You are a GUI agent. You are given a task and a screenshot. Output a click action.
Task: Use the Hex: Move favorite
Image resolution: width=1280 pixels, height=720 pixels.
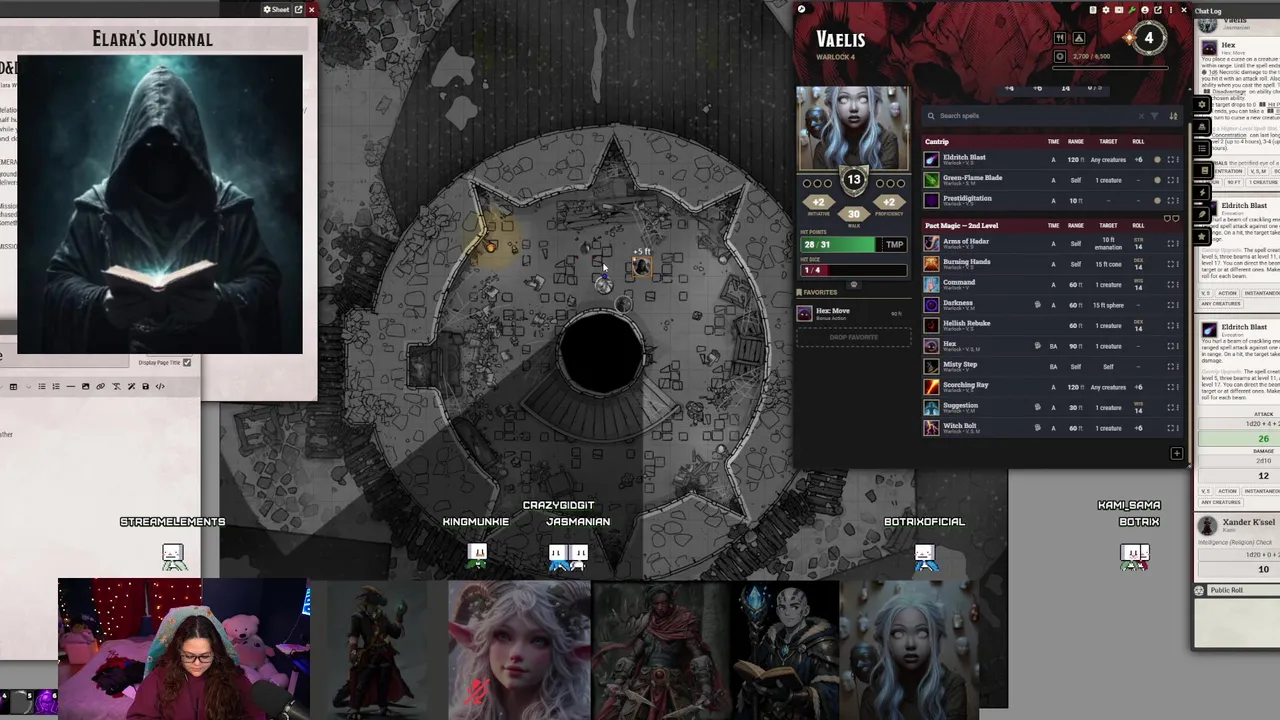coord(852,313)
